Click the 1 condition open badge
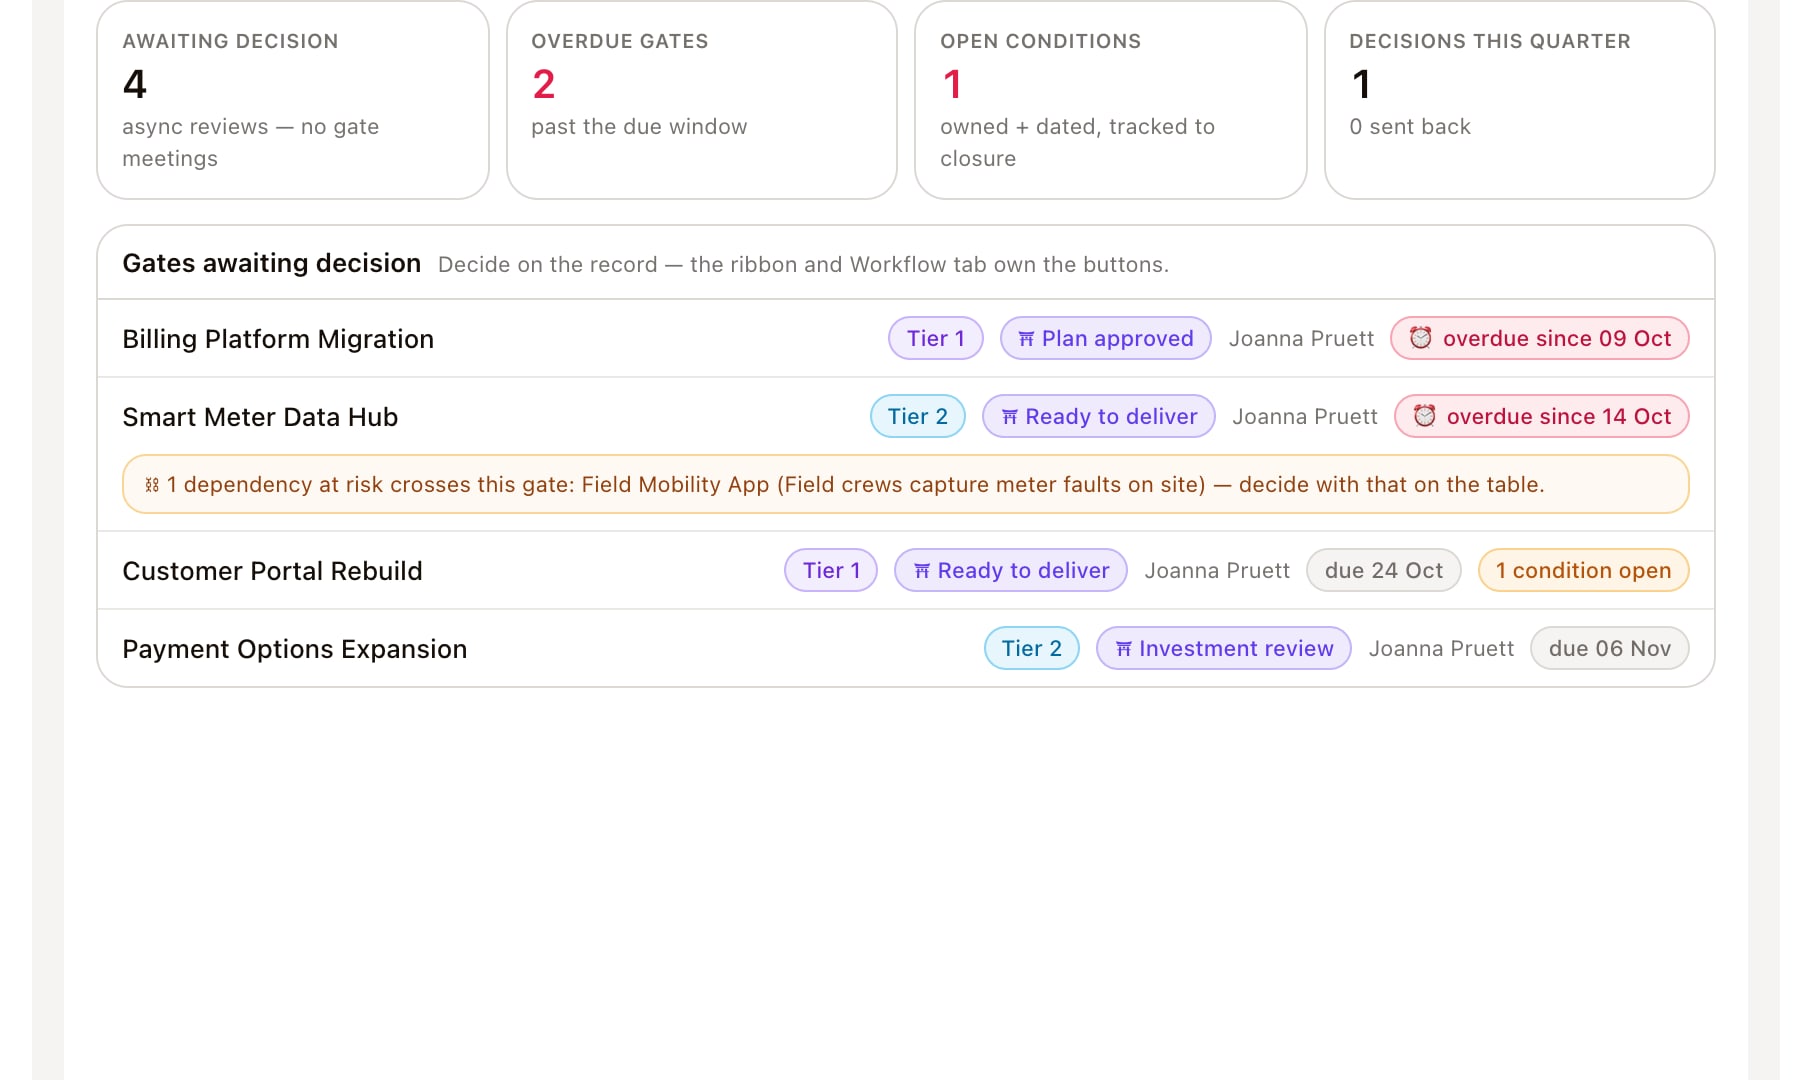The width and height of the screenshot is (1812, 1080). pyautogui.click(x=1584, y=570)
